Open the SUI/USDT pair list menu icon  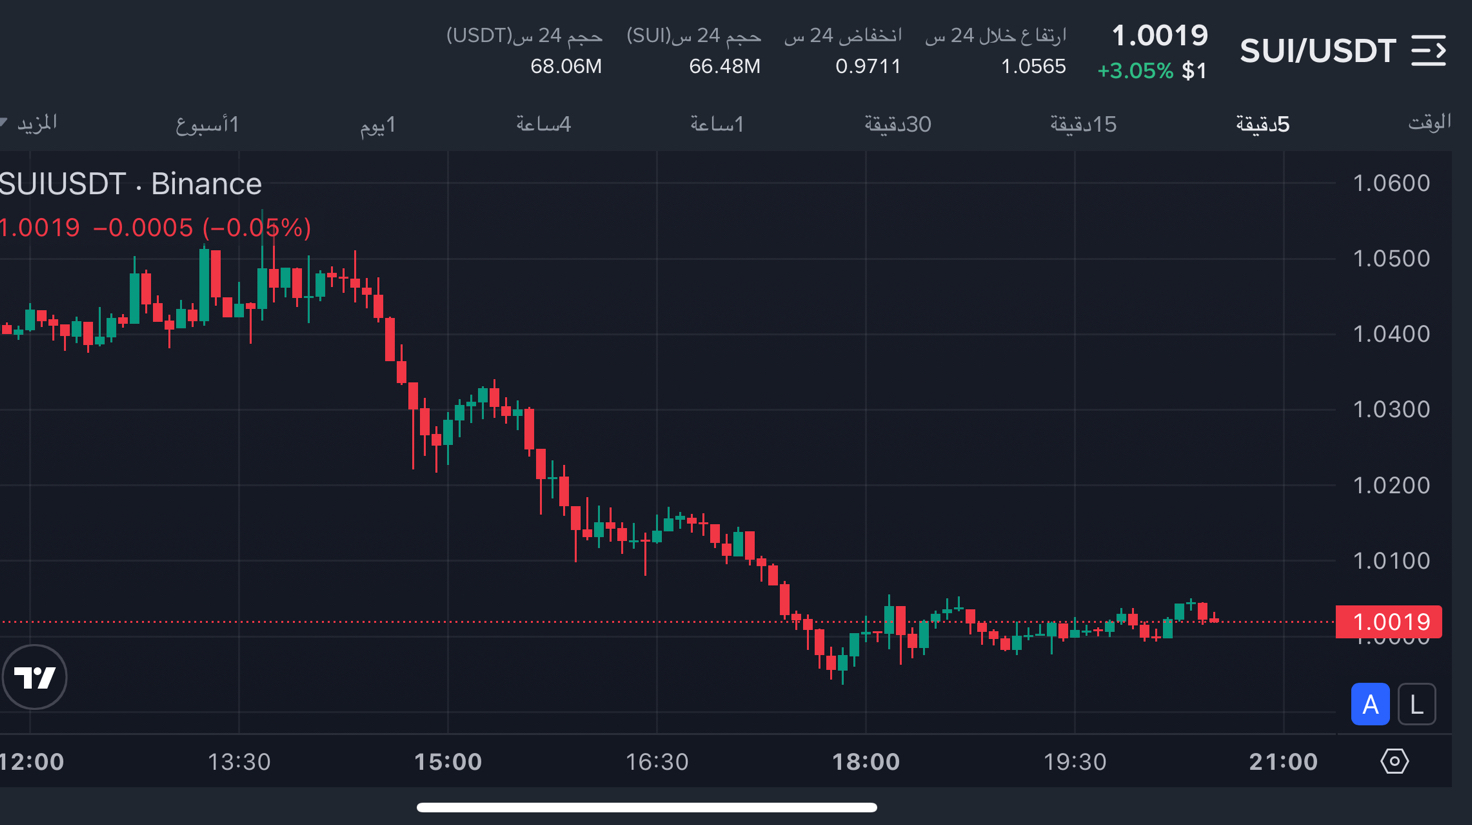(x=1429, y=50)
